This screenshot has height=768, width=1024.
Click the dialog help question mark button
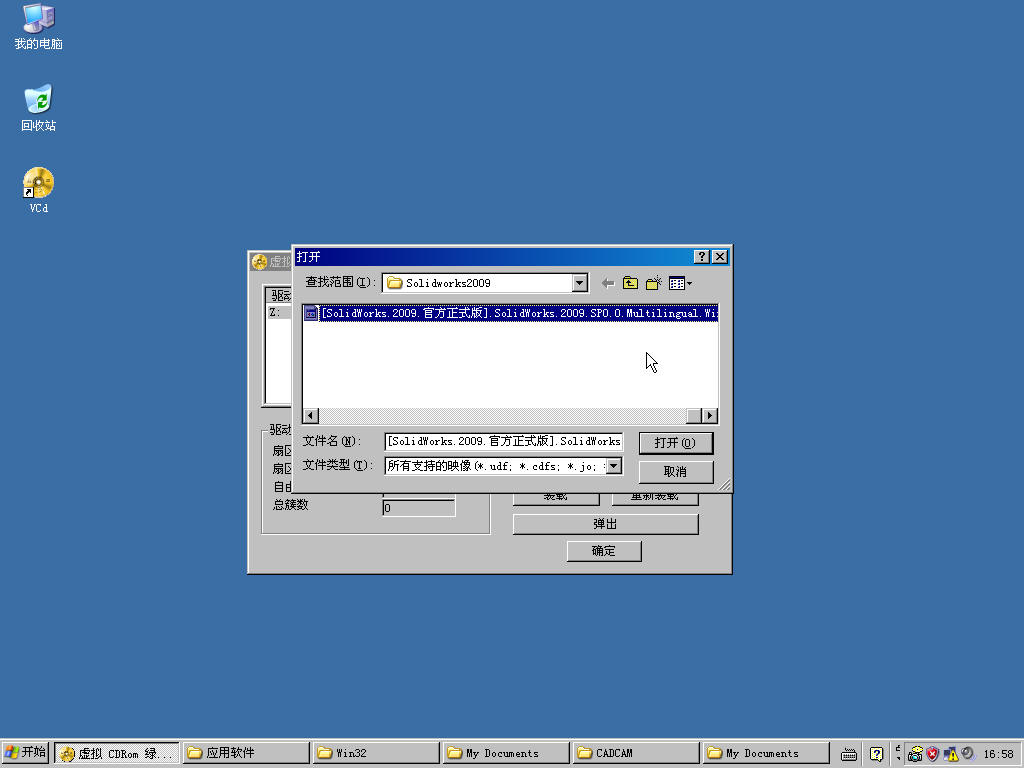click(x=701, y=257)
